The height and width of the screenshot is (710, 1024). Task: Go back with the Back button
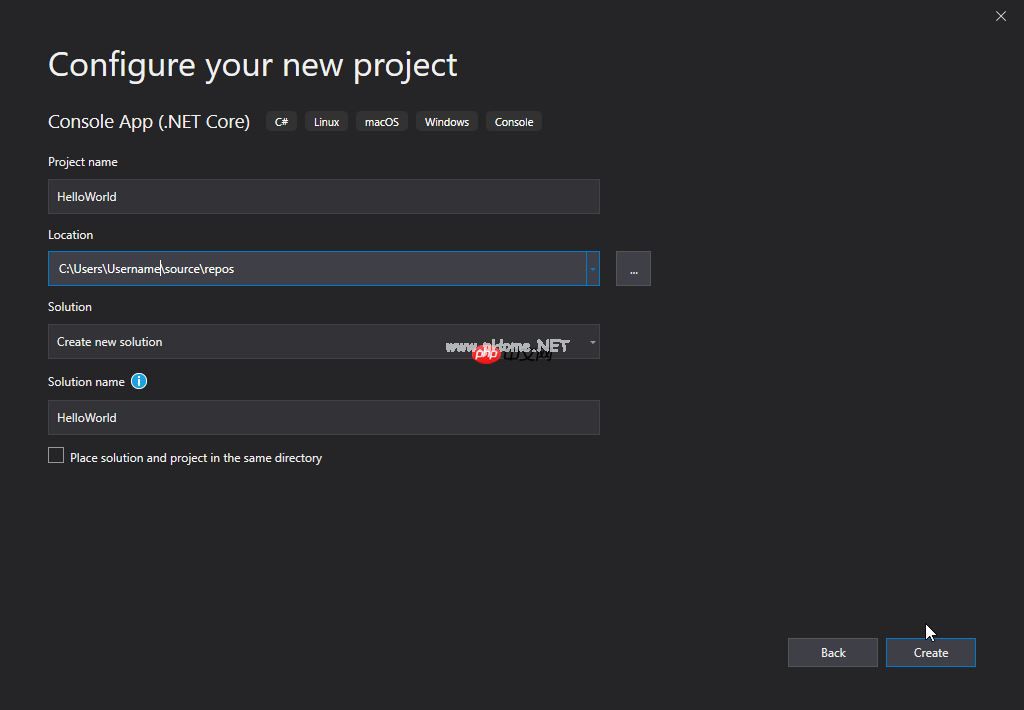click(x=832, y=652)
